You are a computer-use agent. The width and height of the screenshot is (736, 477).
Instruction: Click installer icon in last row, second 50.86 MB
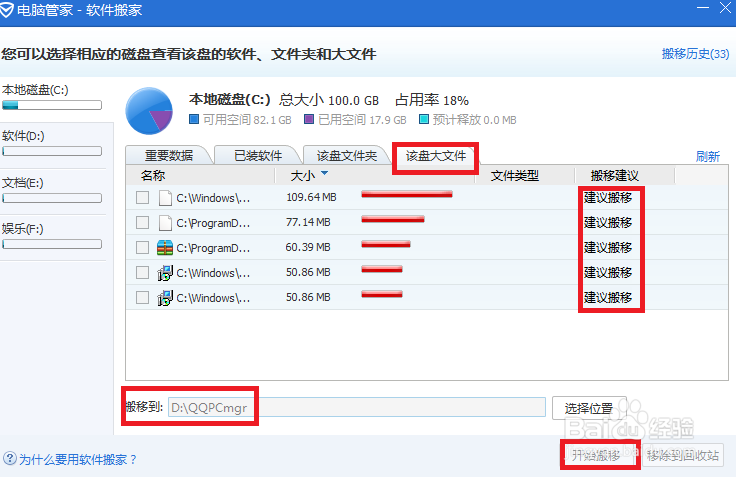pyautogui.click(x=165, y=298)
